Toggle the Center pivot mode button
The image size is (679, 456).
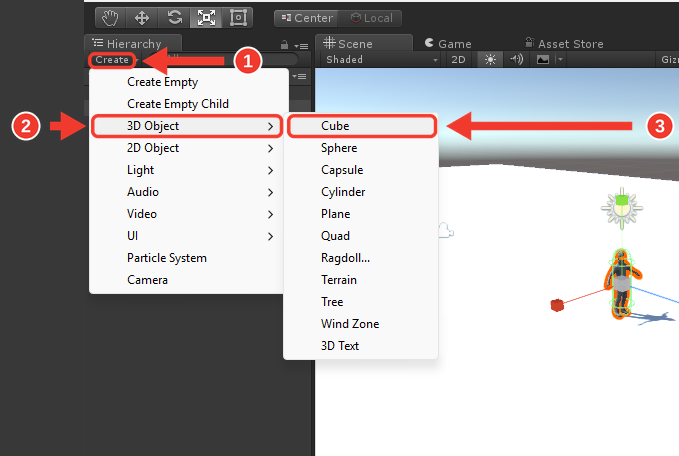307,18
